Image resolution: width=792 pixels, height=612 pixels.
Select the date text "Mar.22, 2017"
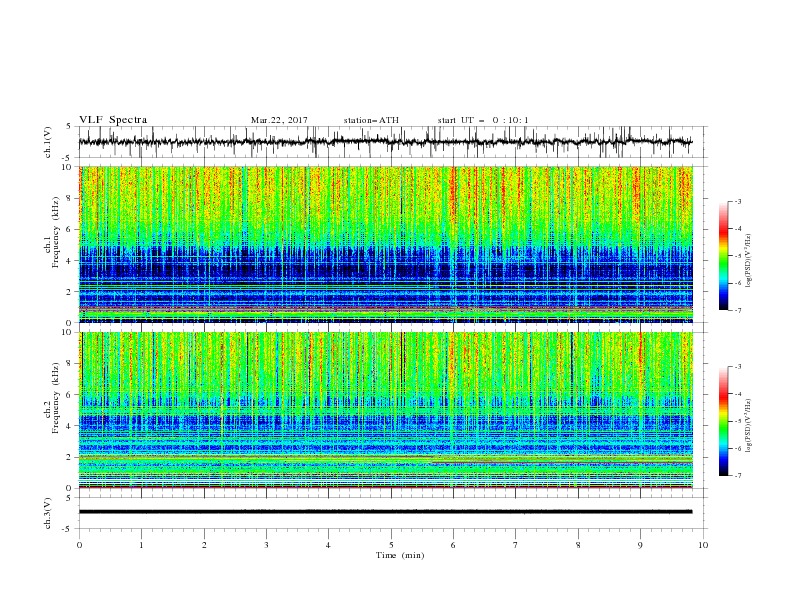coord(279,120)
